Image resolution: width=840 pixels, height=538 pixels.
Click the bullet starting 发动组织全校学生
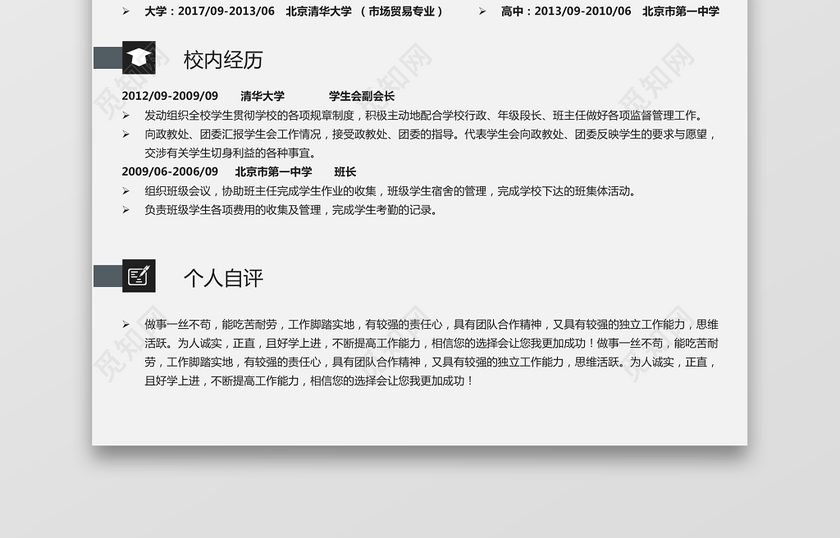[423, 115]
